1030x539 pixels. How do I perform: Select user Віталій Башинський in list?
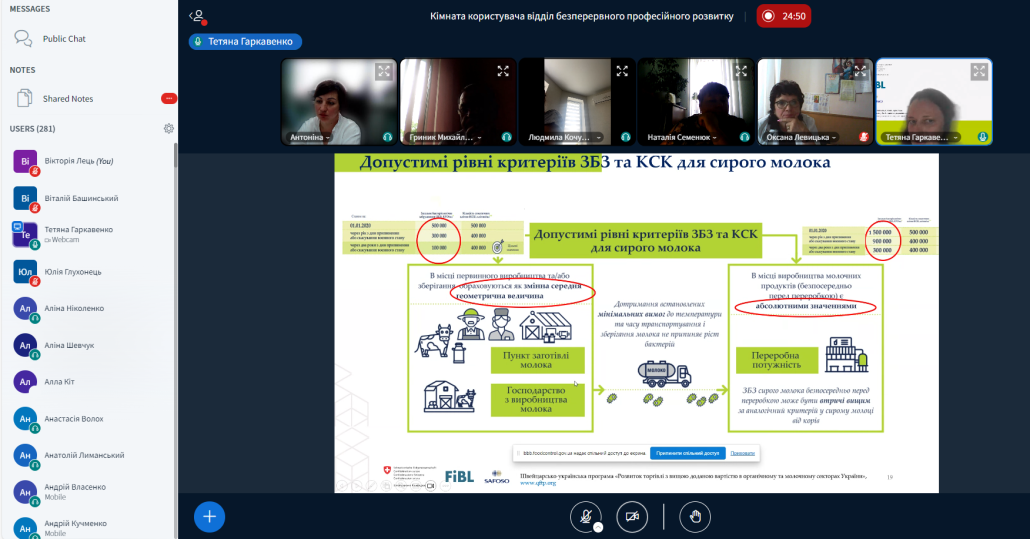click(81, 198)
